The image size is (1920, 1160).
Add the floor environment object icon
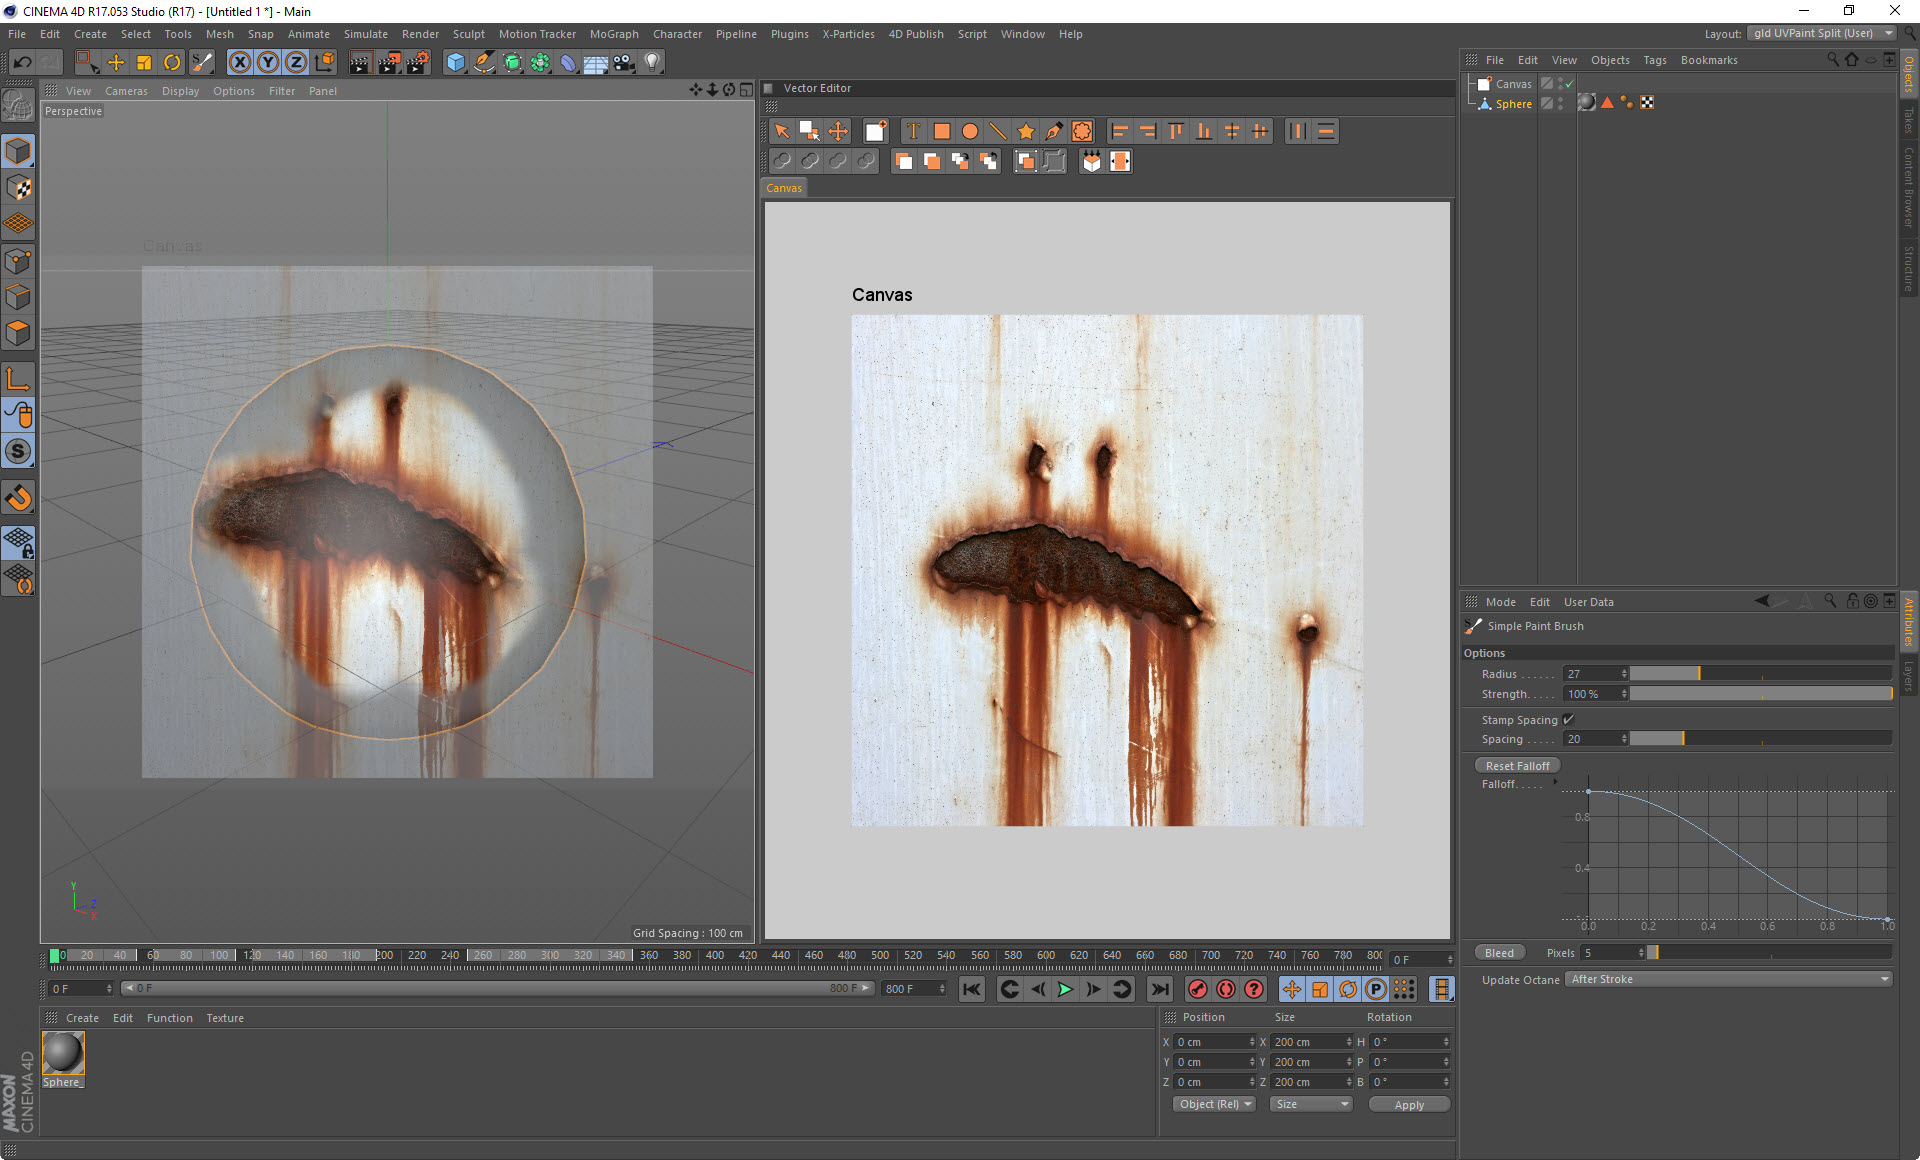pyautogui.click(x=596, y=62)
